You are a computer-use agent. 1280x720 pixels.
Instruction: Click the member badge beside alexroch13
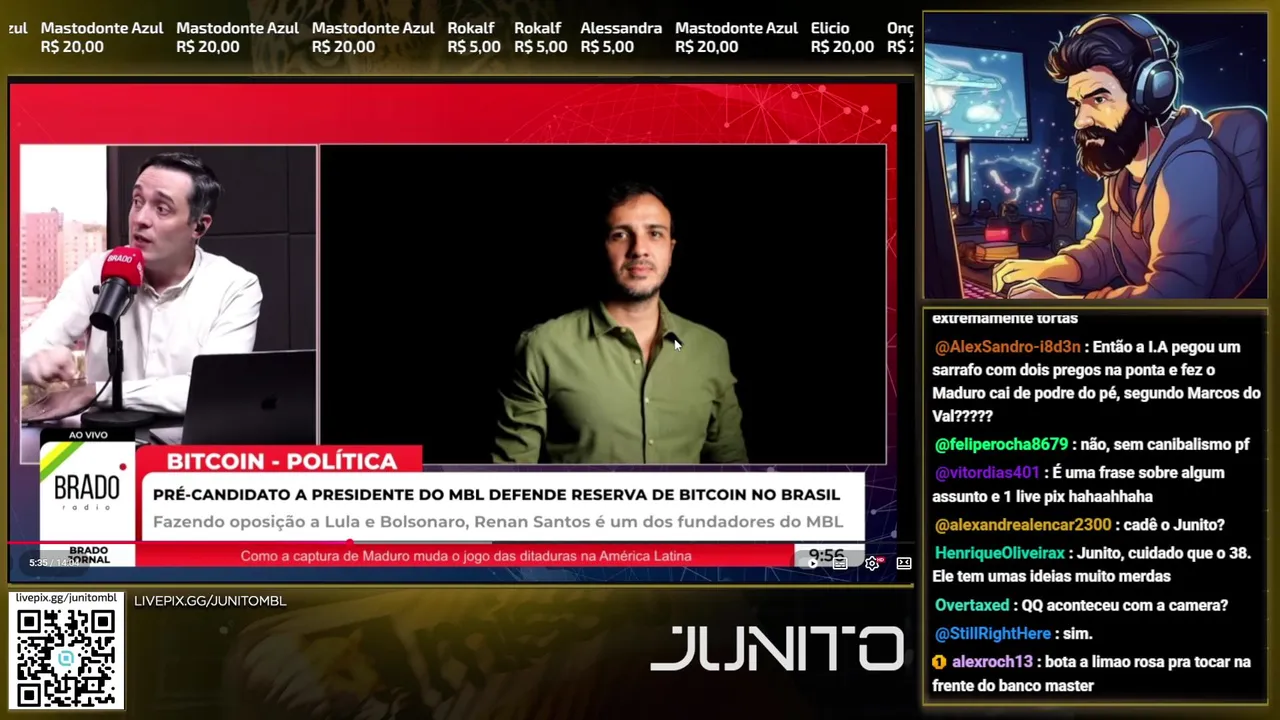point(939,662)
